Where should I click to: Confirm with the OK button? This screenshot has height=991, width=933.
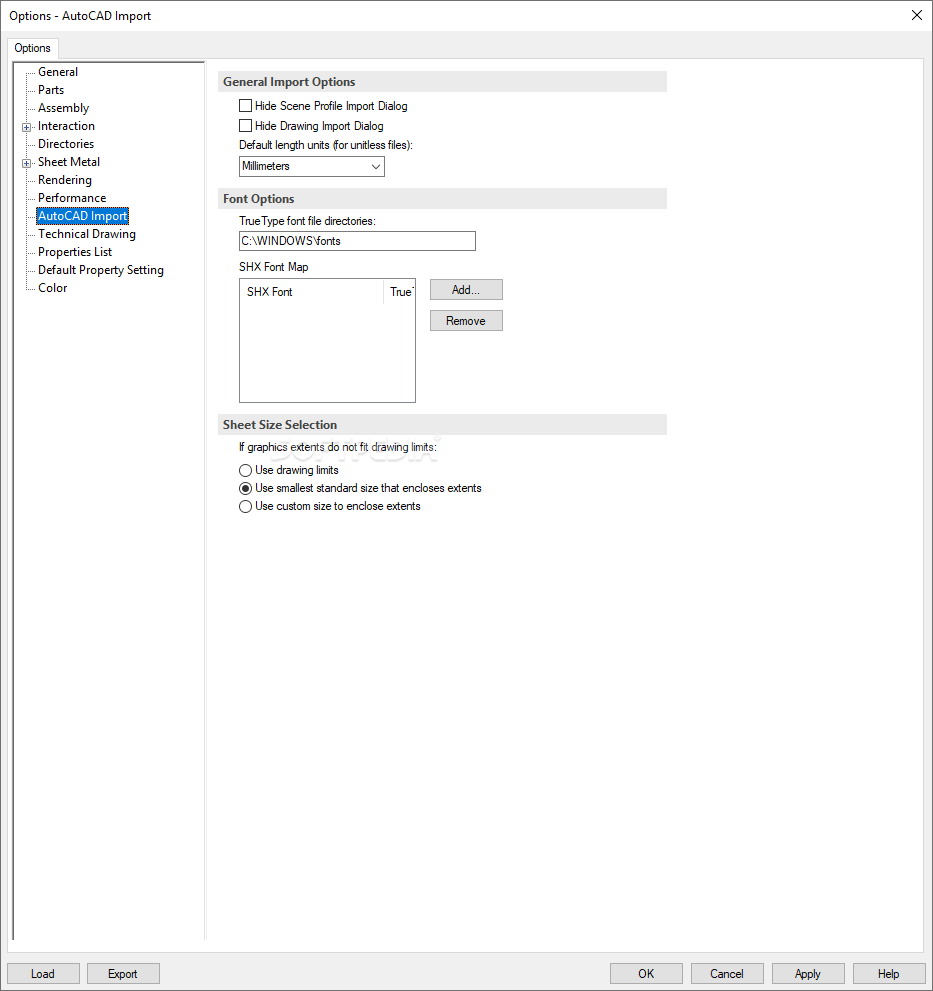tap(646, 974)
